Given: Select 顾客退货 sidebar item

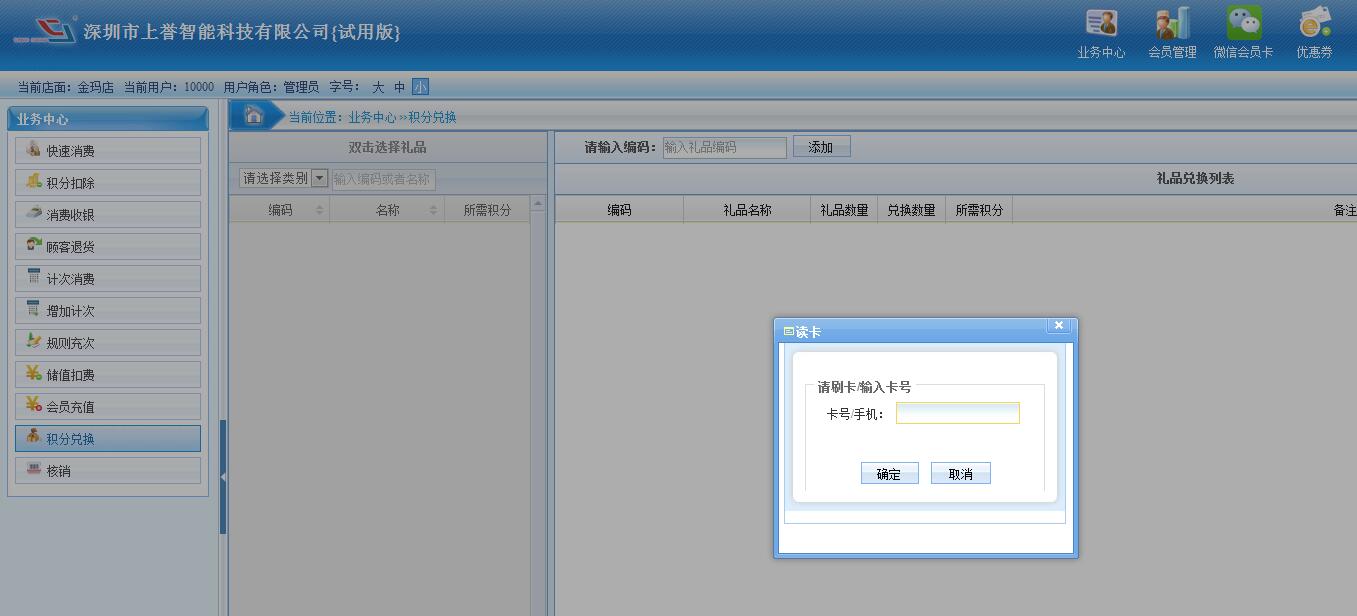Looking at the screenshot, I should point(108,247).
